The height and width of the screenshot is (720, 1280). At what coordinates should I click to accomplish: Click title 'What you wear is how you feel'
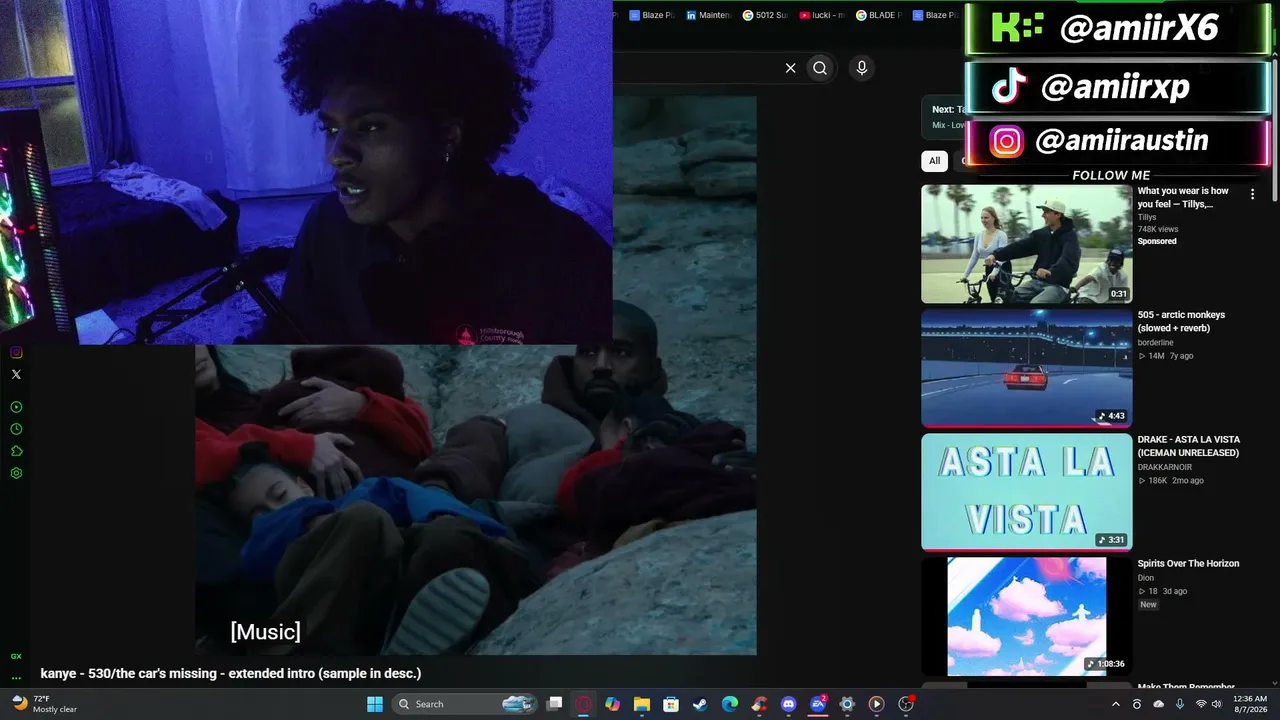[x=1183, y=197]
